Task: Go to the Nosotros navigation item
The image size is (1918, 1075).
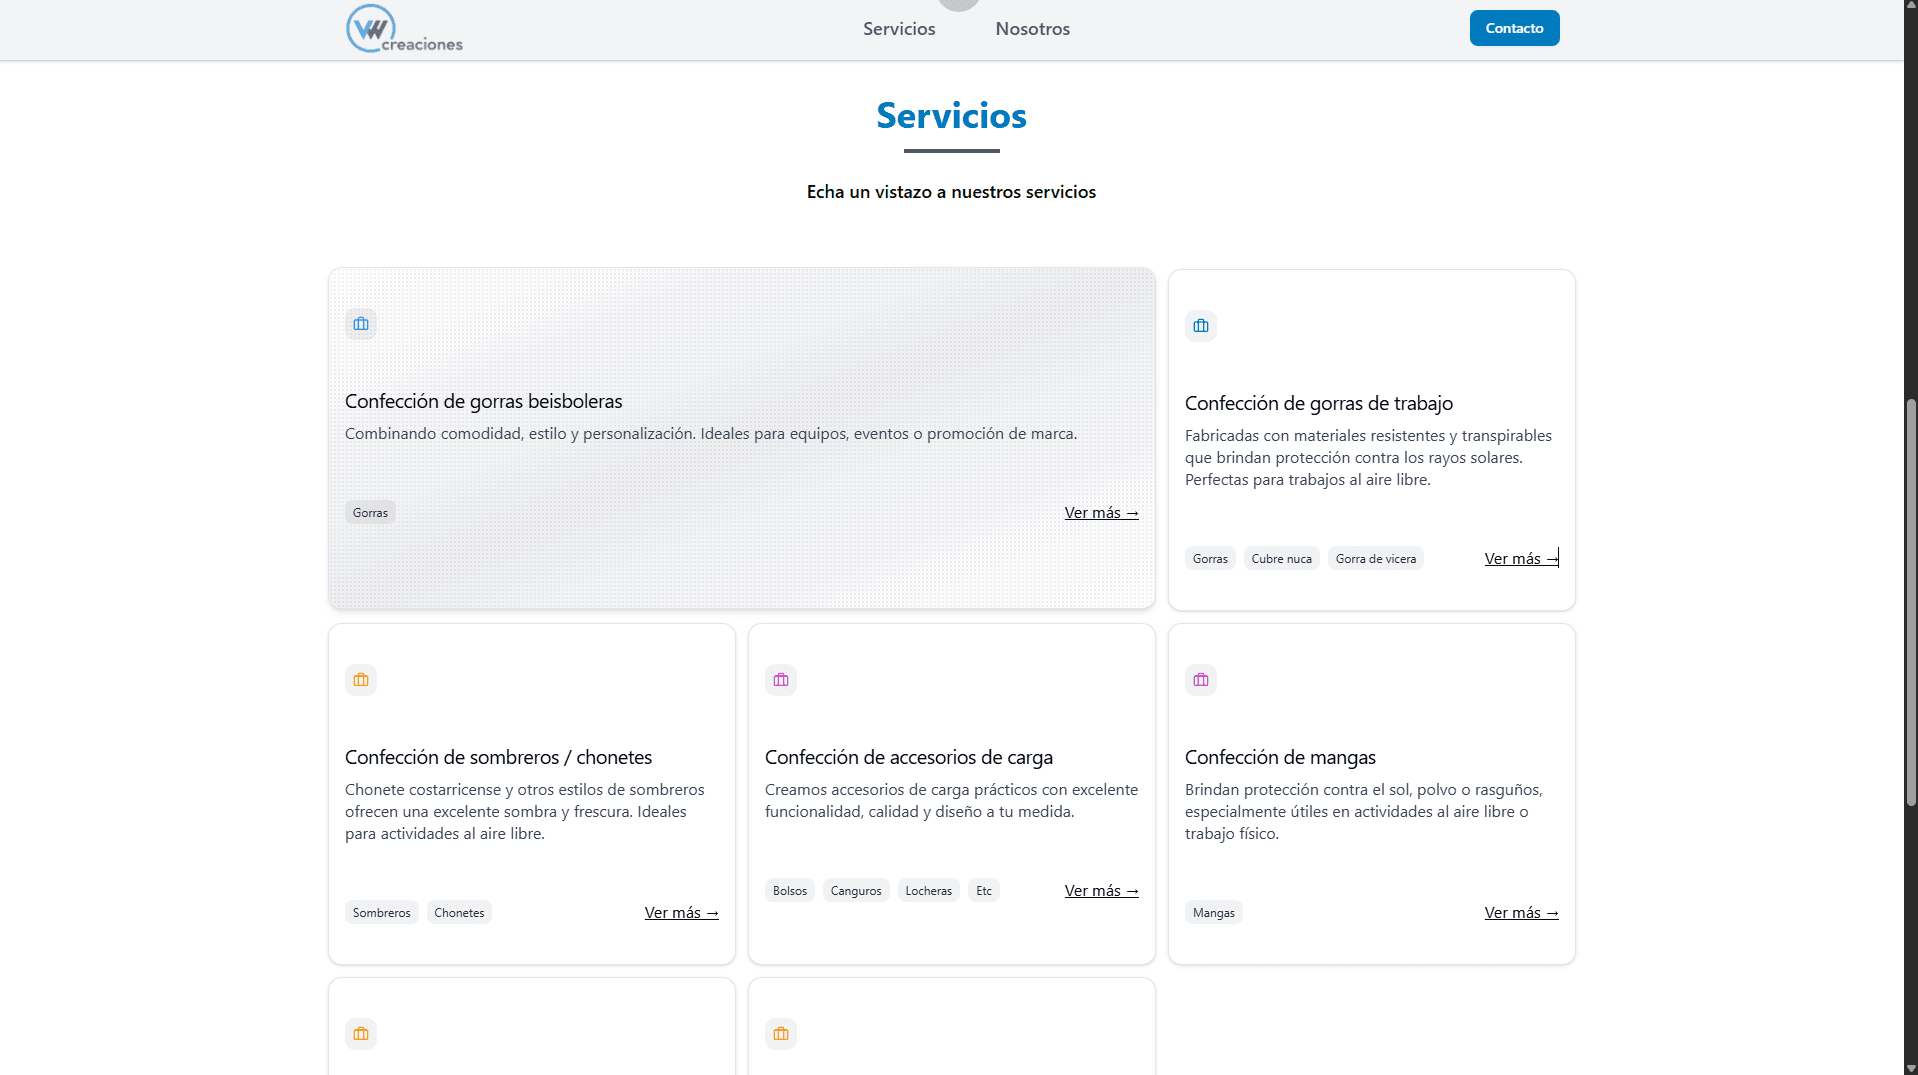Action: point(1032,29)
